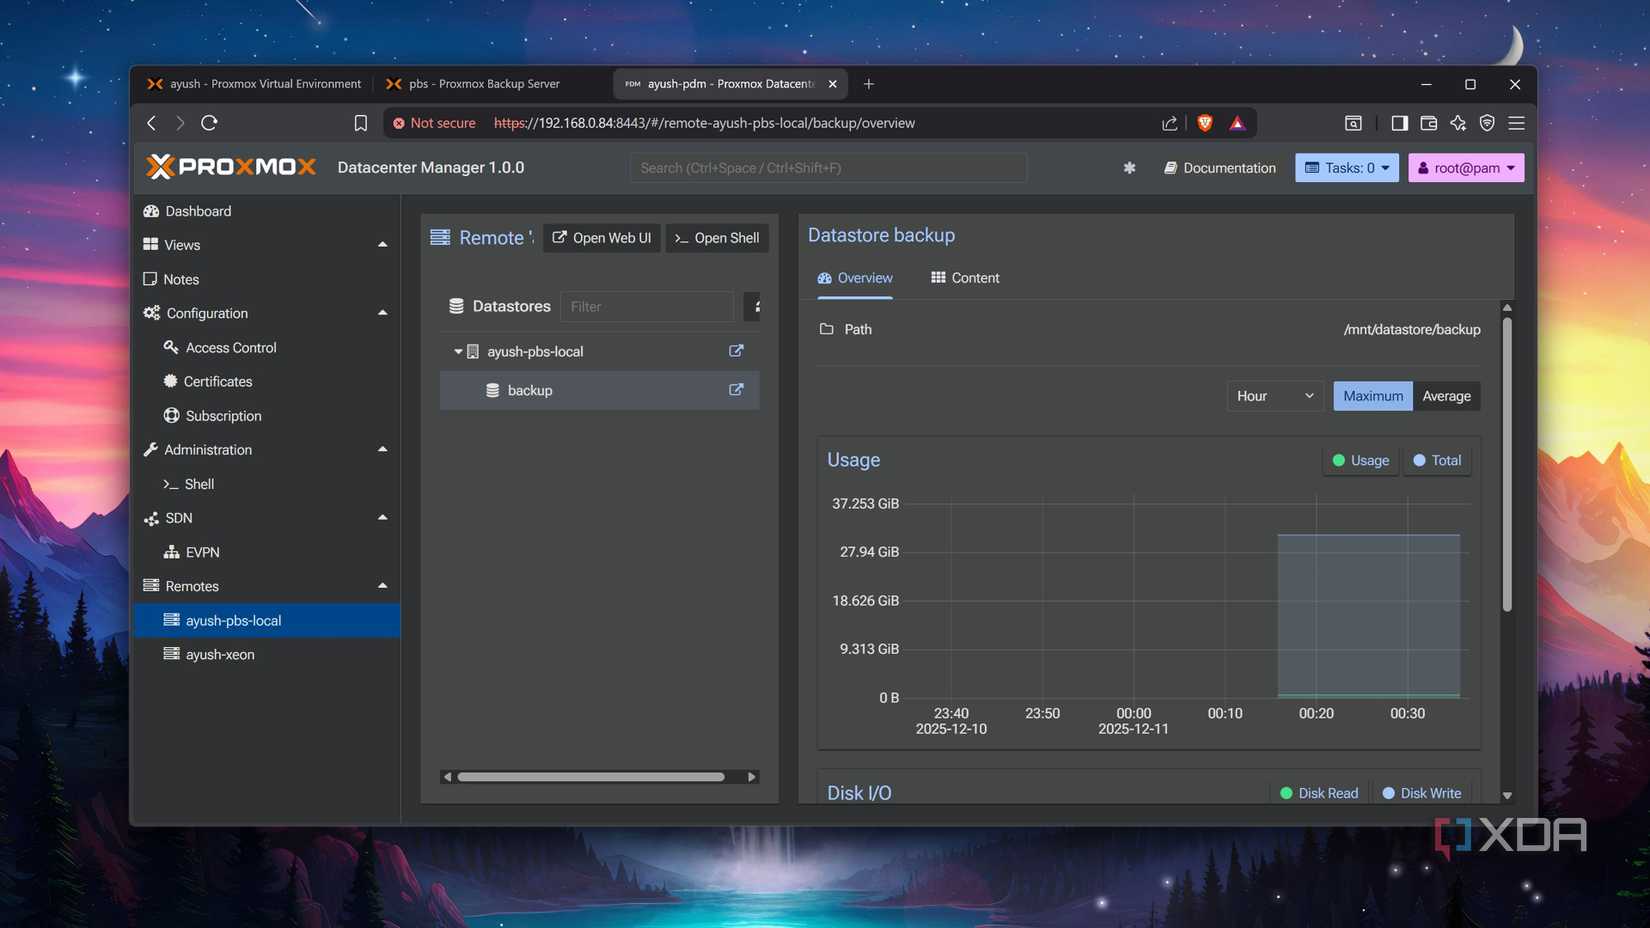The image size is (1650, 928).
Task: Toggle Disk Write in the Disk I/O legend
Action: tap(1422, 792)
